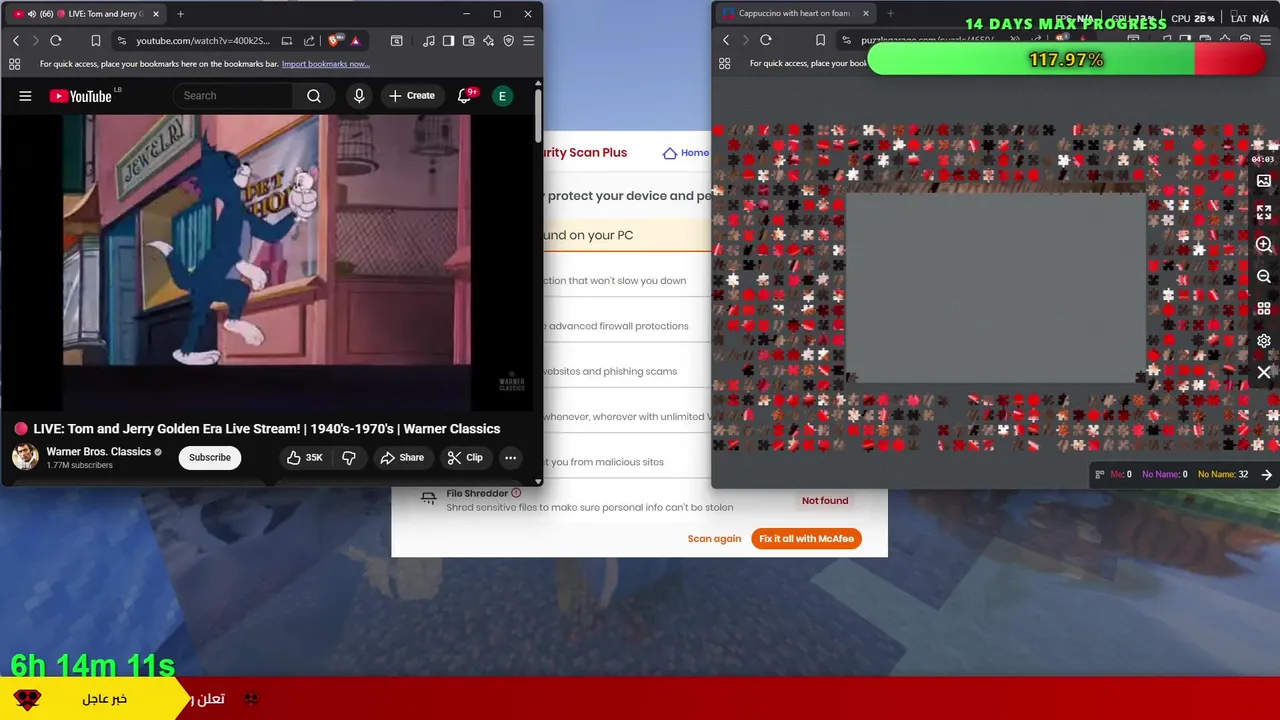Open more actions for the YouTube video

tap(510, 458)
